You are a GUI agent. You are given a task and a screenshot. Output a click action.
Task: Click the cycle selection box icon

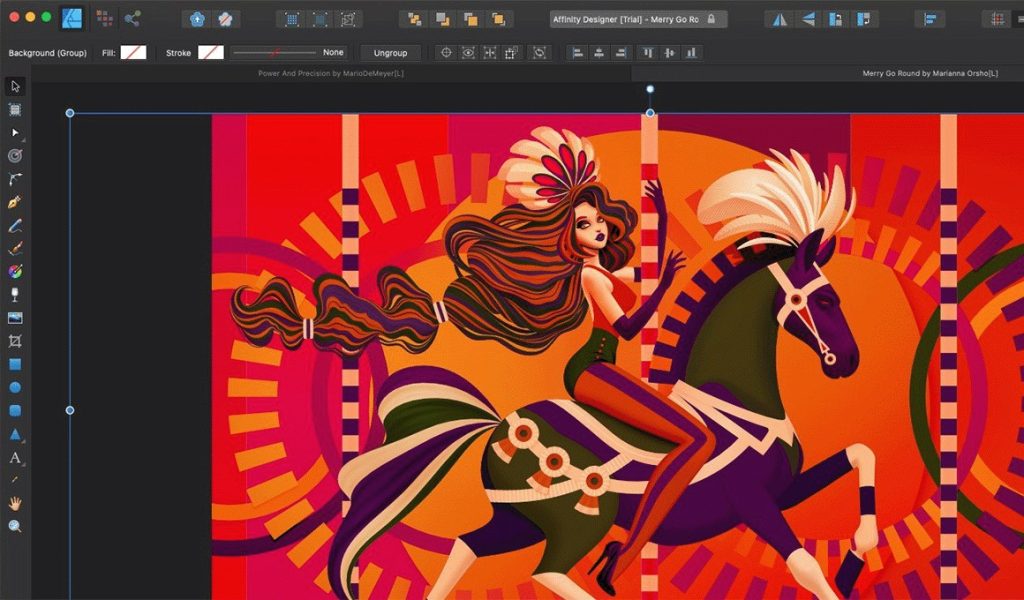539,53
